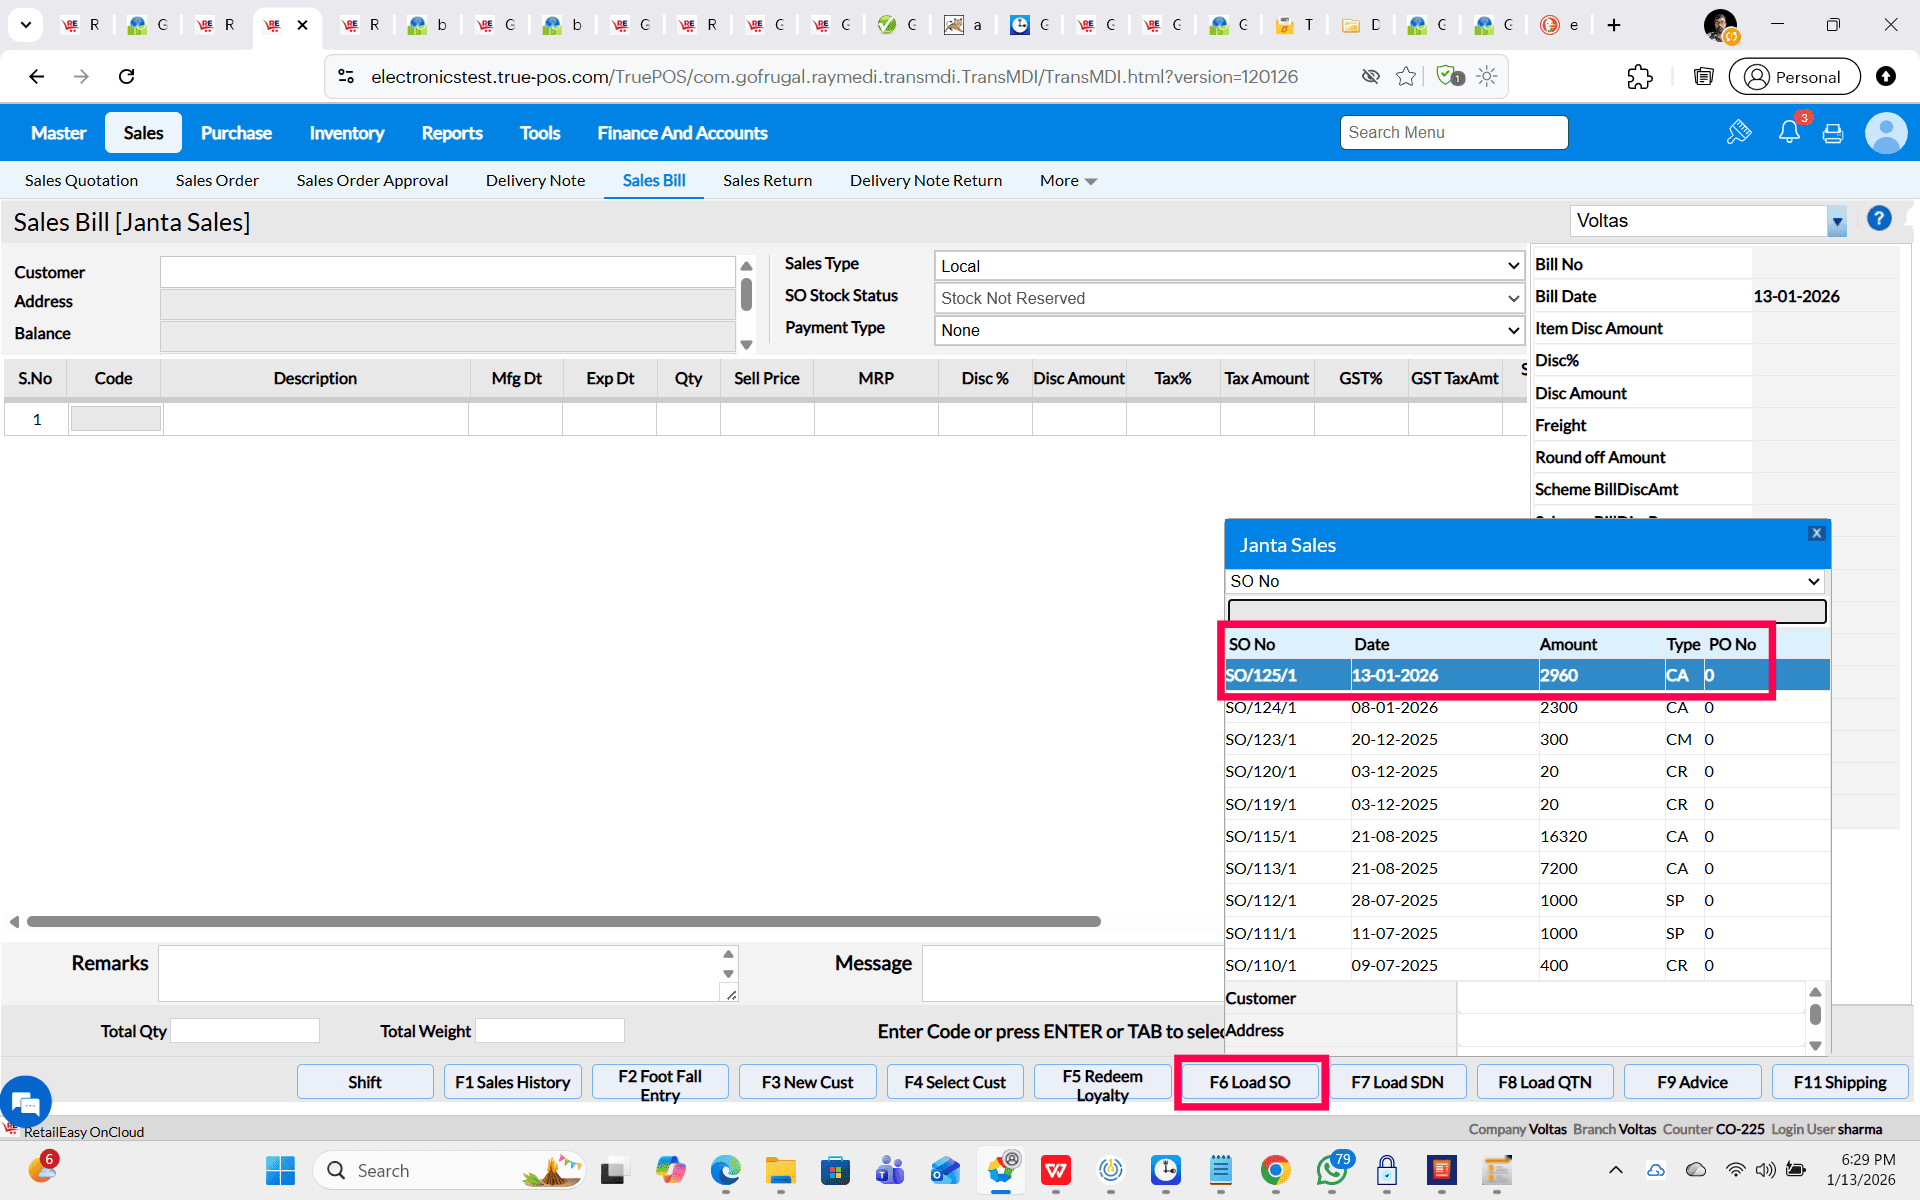Image resolution: width=1920 pixels, height=1200 pixels.
Task: Open the chat support bubble icon
Action: [26, 1103]
